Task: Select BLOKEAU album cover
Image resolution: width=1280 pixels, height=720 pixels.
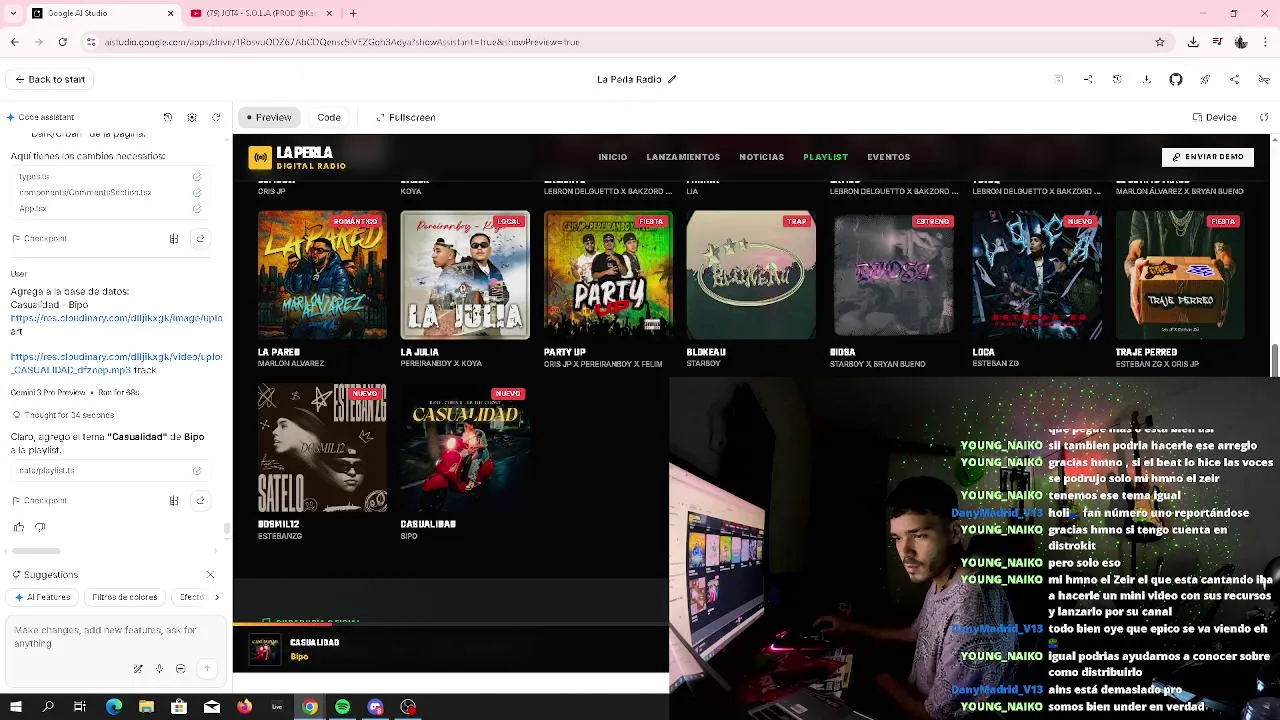Action: point(751,275)
